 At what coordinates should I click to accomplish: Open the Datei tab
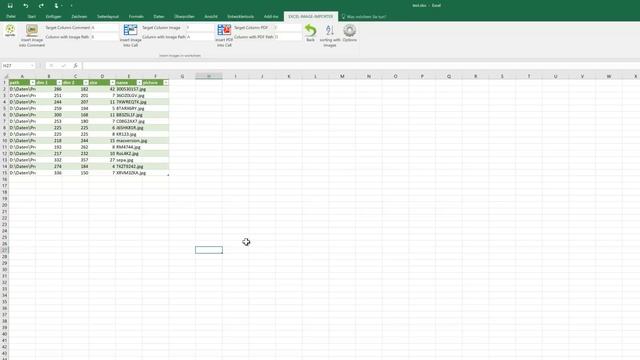click(11, 17)
